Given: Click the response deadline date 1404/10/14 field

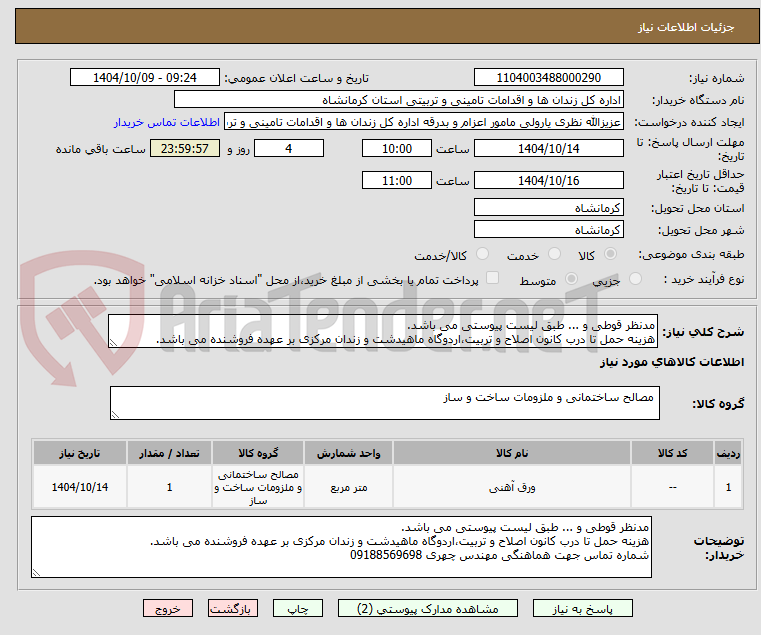Looking at the screenshot, I should tap(548, 149).
